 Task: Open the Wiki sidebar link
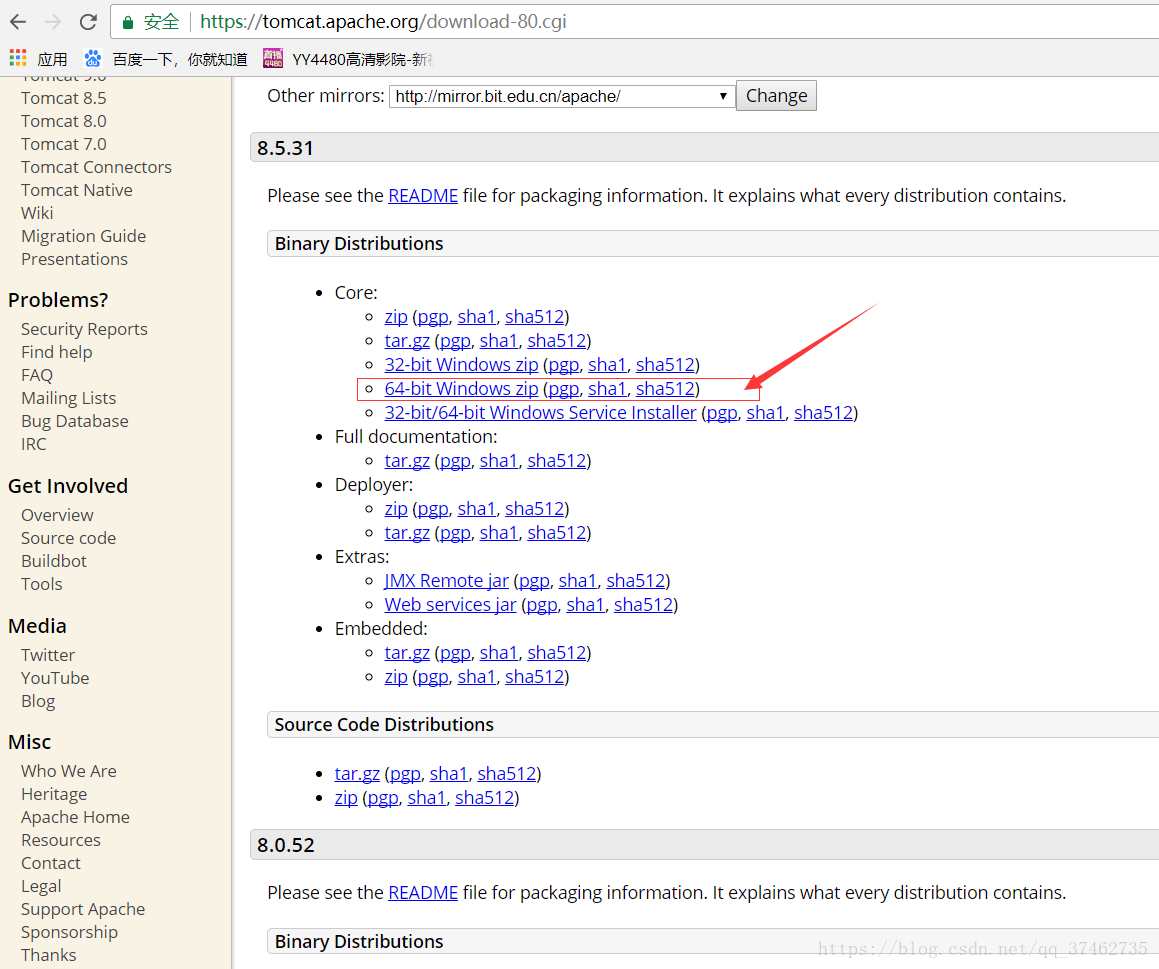[37, 213]
